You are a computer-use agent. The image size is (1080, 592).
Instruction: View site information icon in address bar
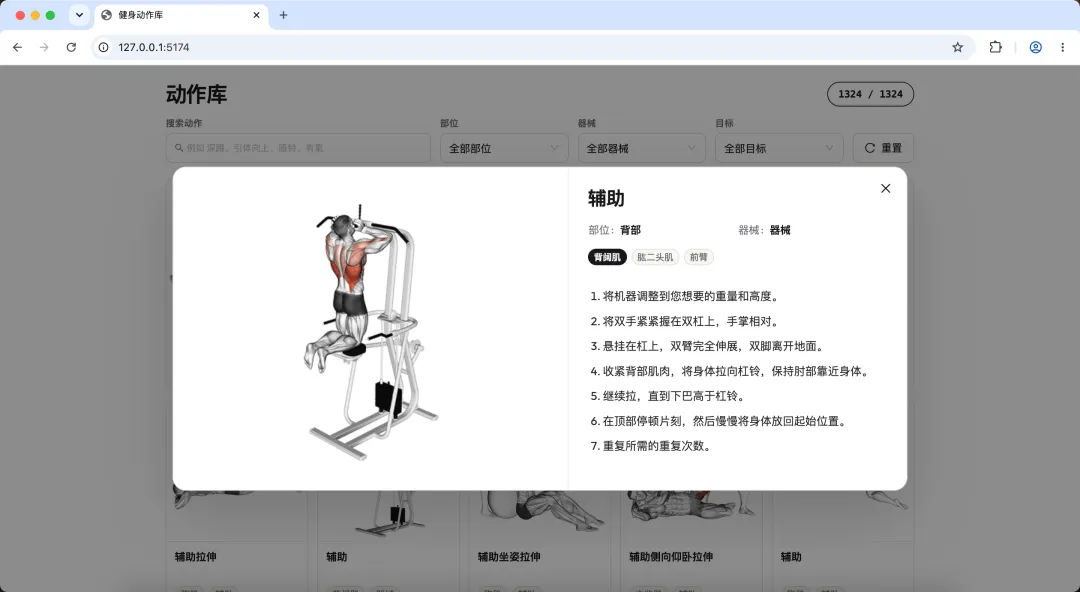click(103, 48)
